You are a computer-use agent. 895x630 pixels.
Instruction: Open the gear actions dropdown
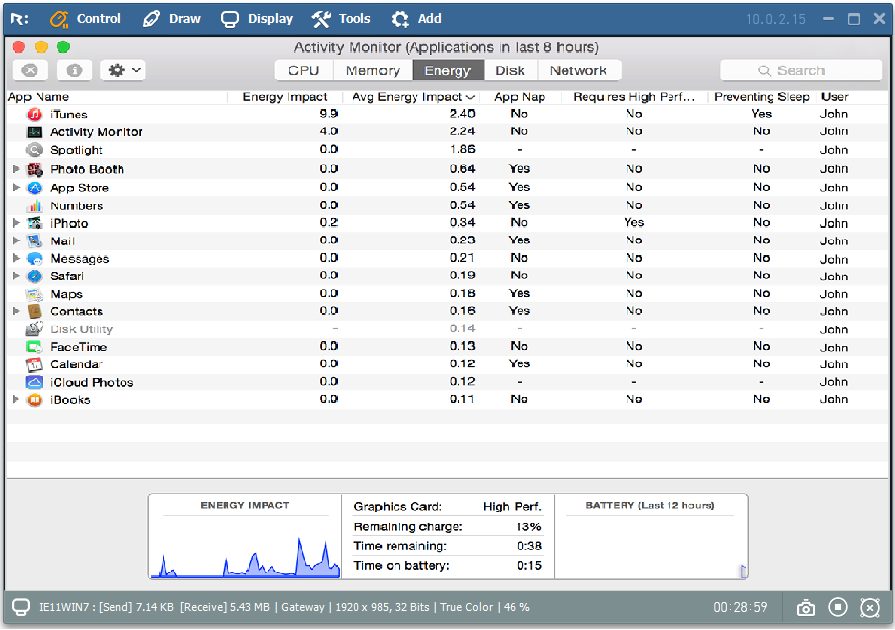click(x=123, y=70)
